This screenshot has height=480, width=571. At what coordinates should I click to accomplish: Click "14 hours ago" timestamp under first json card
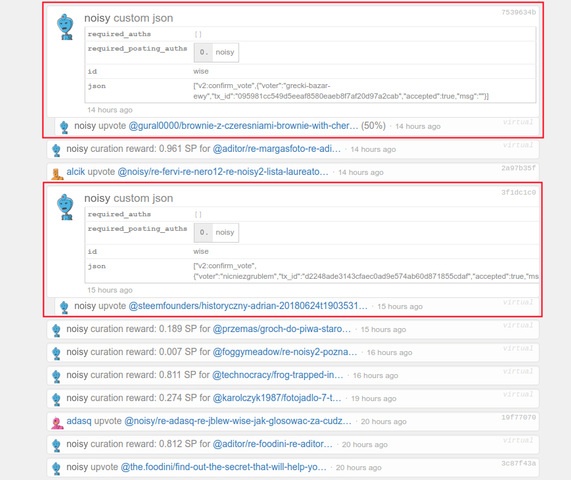110,110
